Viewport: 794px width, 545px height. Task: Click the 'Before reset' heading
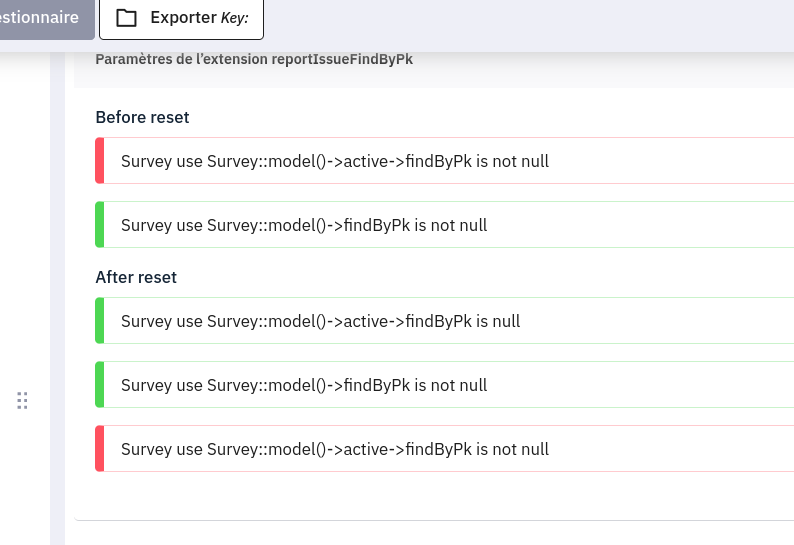tap(142, 117)
